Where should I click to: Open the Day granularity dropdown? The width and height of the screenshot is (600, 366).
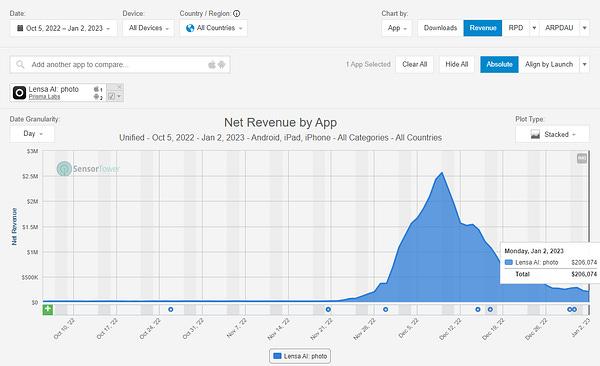click(32, 134)
